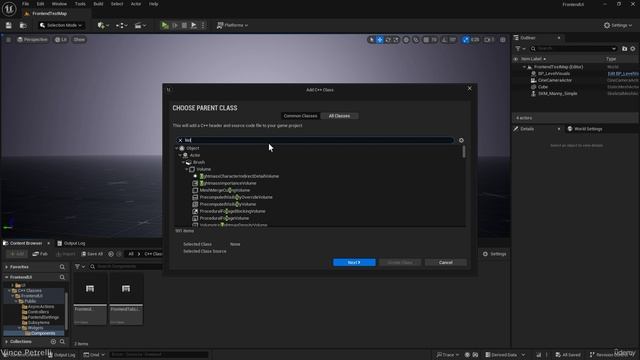
Task: Click the Unreal Engine logo icon
Action: 9,9
